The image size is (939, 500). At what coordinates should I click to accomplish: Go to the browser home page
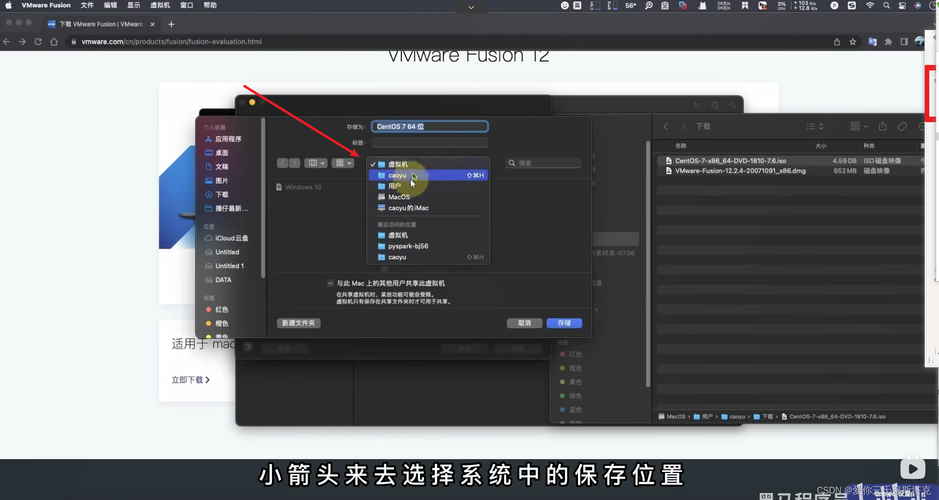coord(54,42)
